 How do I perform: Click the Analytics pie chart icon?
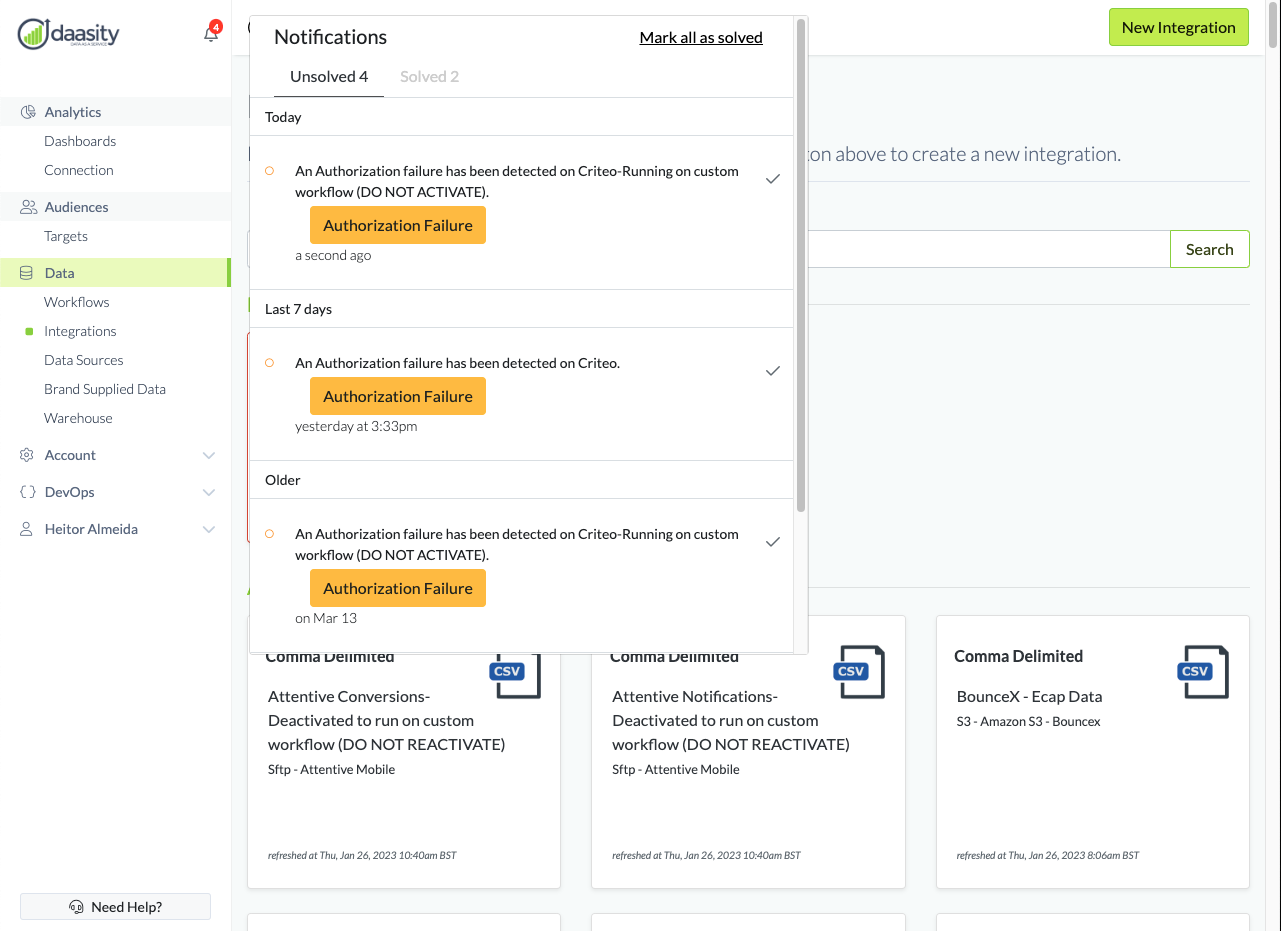(x=28, y=112)
